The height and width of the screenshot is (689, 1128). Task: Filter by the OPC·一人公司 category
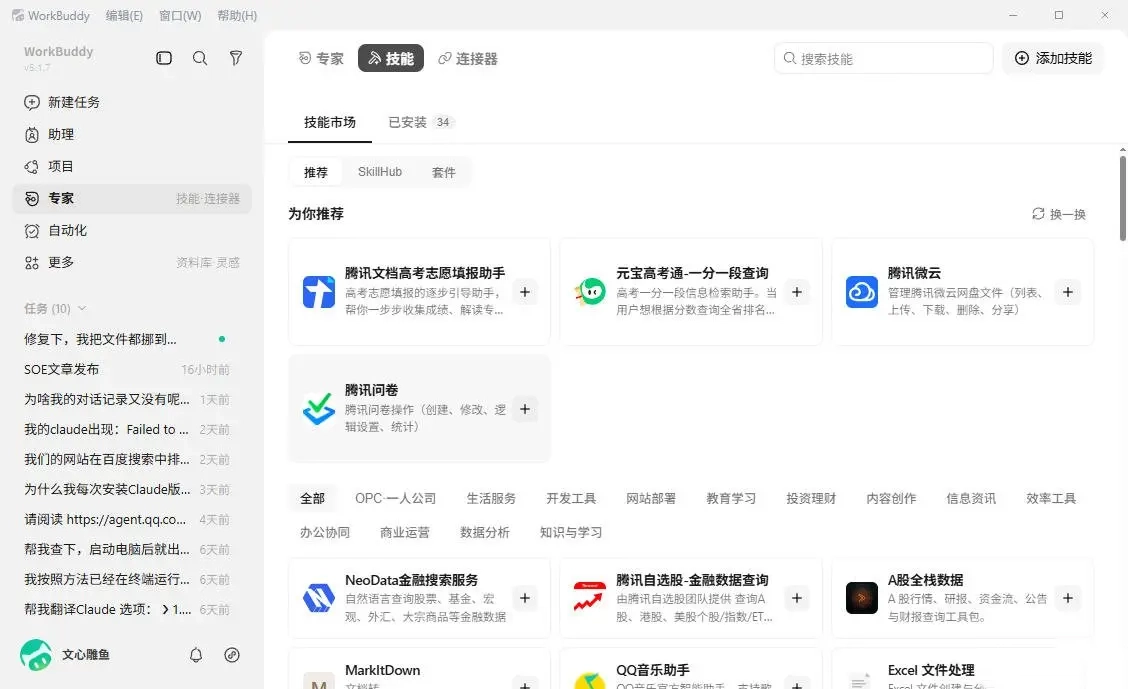tap(396, 498)
